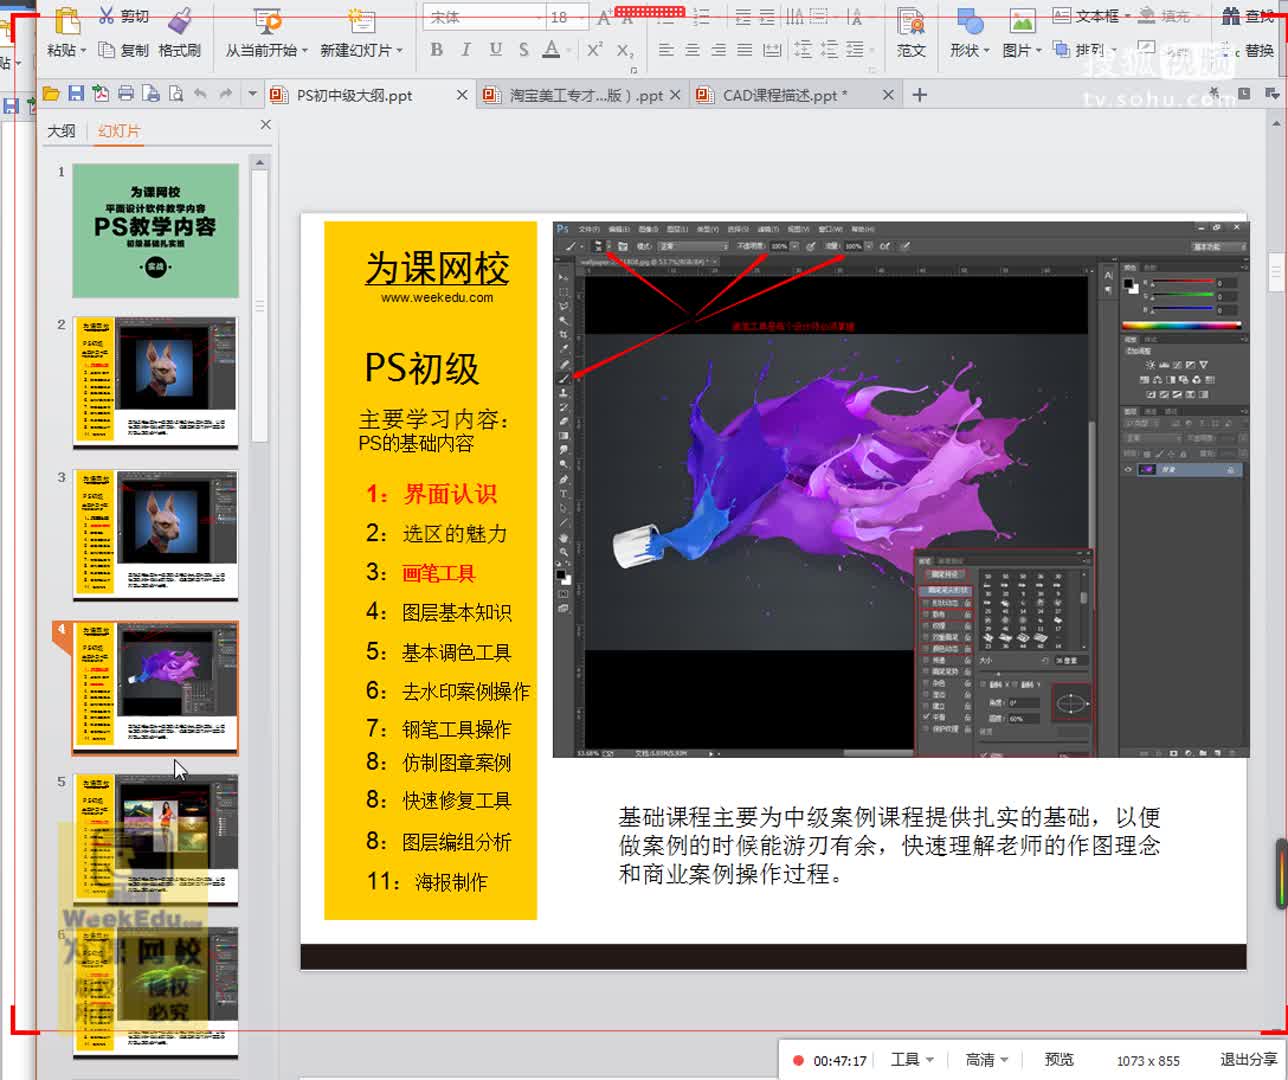The image size is (1288, 1080).
Task: Click the Paste clipboard icon
Action: point(66,20)
